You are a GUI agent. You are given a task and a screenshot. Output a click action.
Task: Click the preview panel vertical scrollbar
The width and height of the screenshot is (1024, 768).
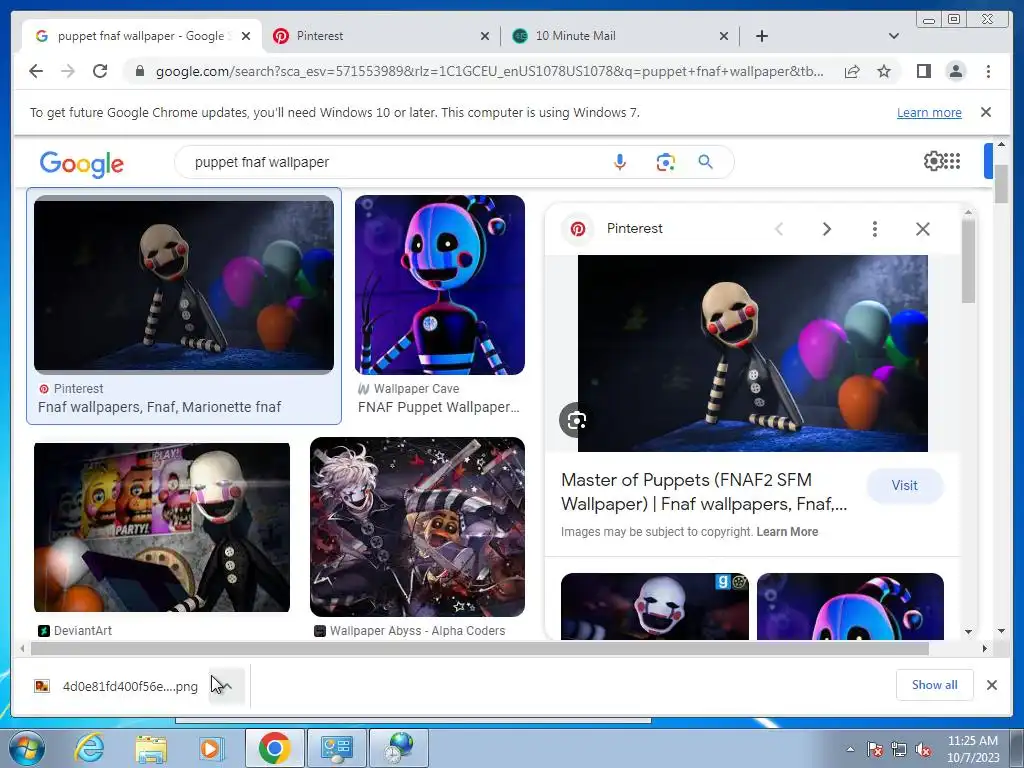(968, 261)
